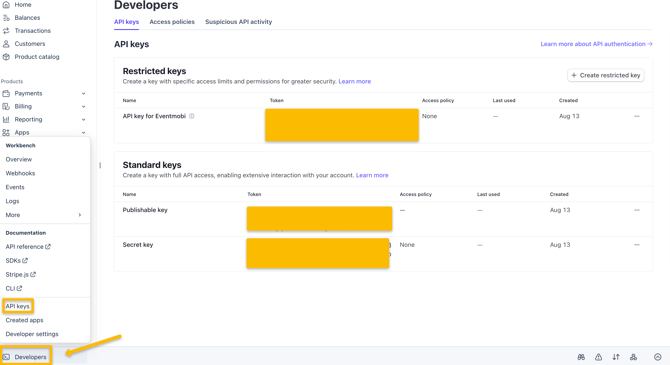Follow Learn more about API authentication link
The image size is (670, 365).
point(597,44)
